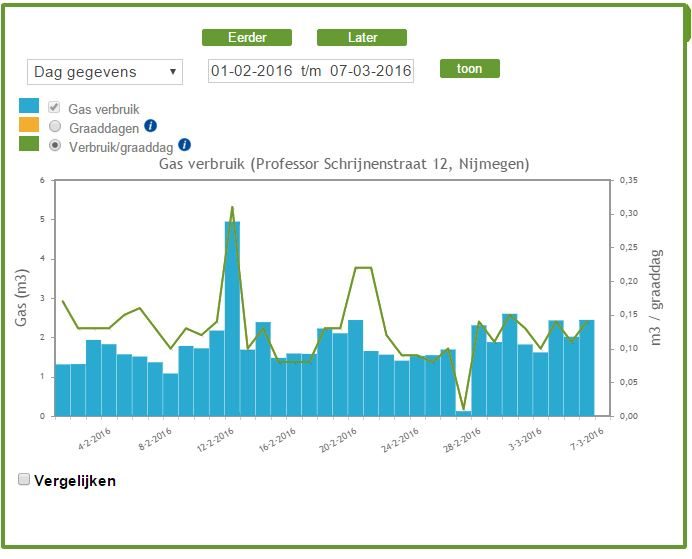The width and height of the screenshot is (692, 559).
Task: Click the orange Graaddagen color swatch
Action: tap(29, 125)
